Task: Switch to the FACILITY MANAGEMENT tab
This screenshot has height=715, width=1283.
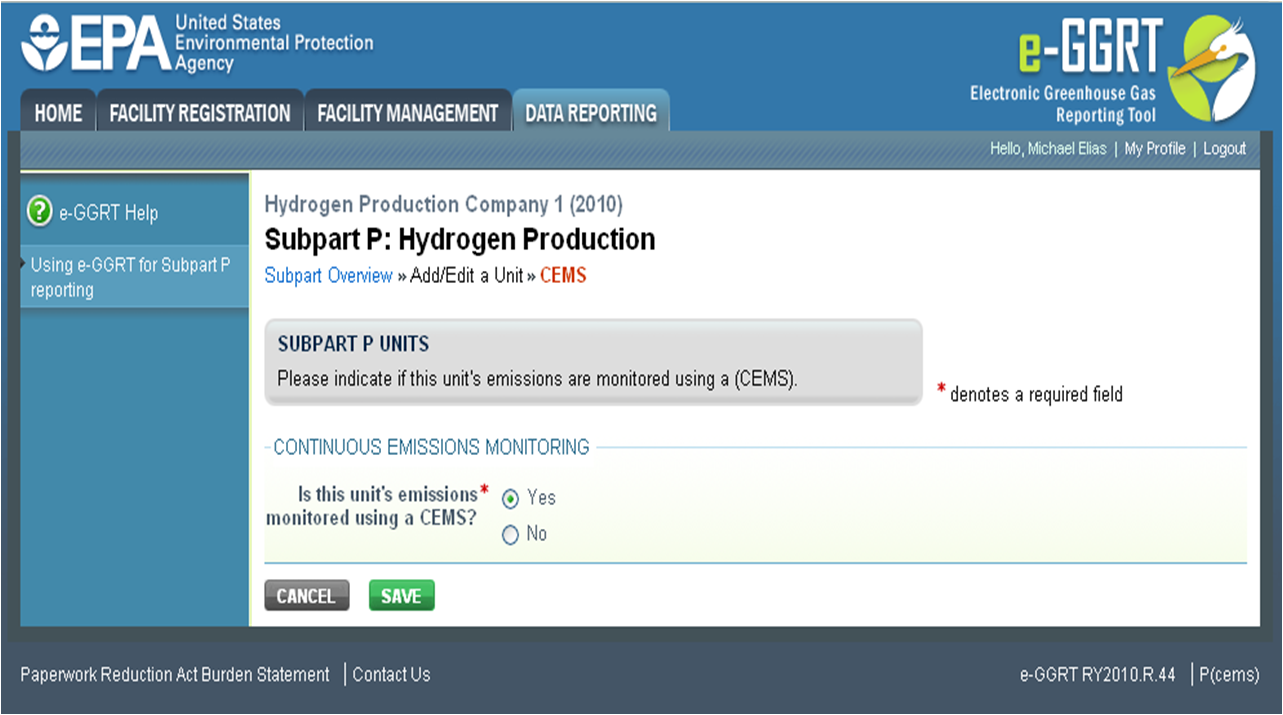Action: 407,113
